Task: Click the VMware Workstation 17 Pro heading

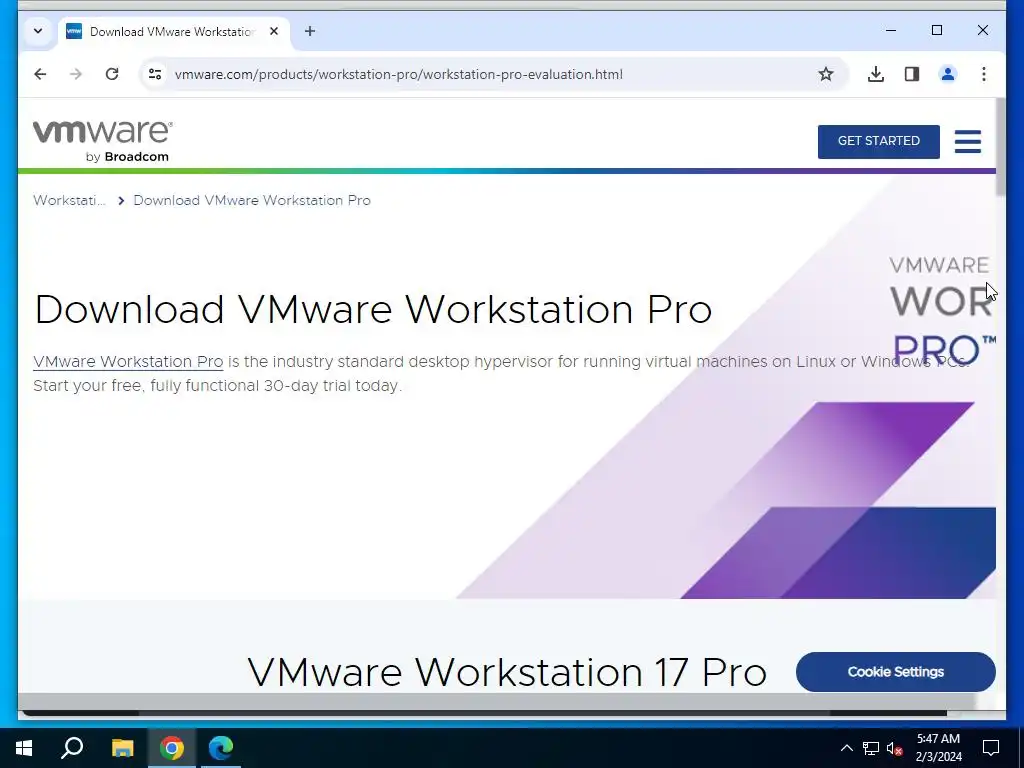Action: pos(507,672)
